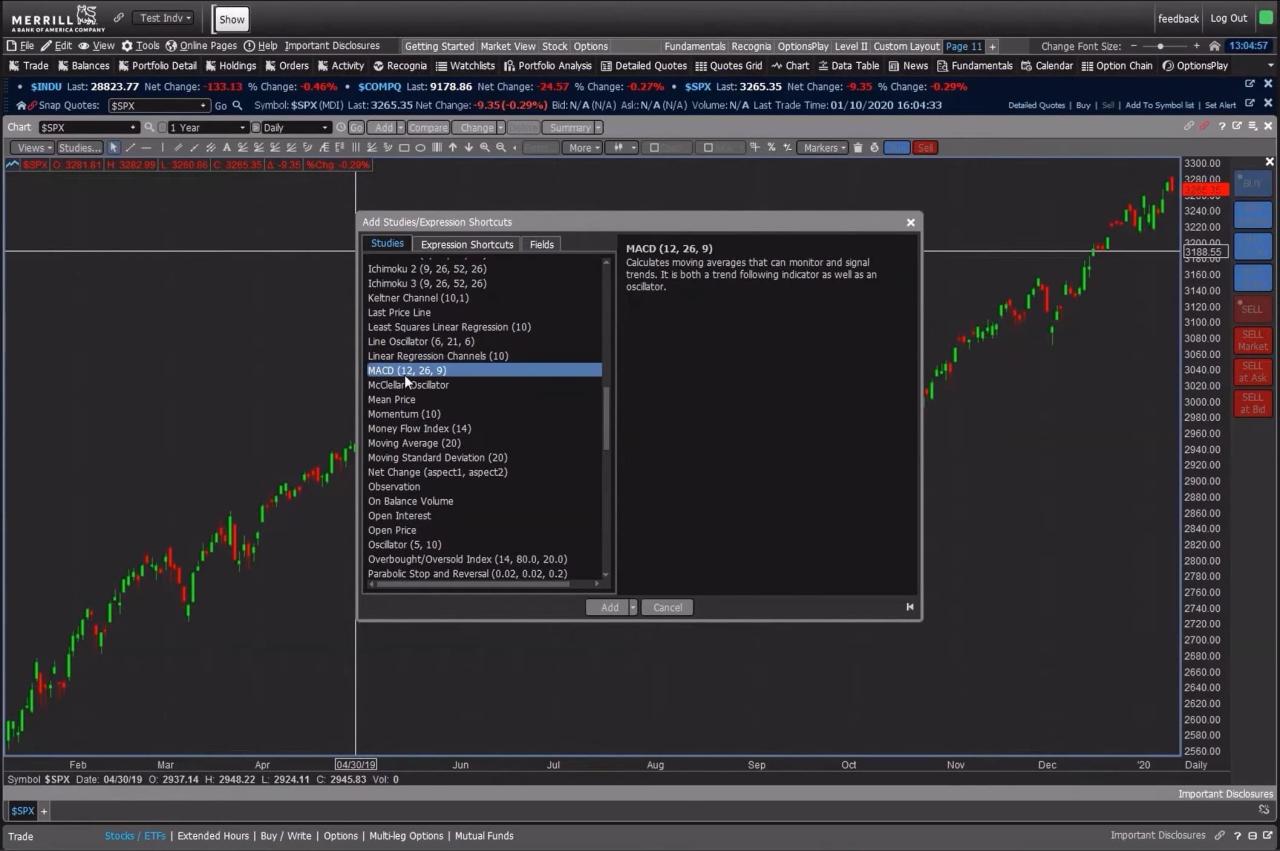Open the Fields tab
1280x851 pixels.
coord(541,244)
